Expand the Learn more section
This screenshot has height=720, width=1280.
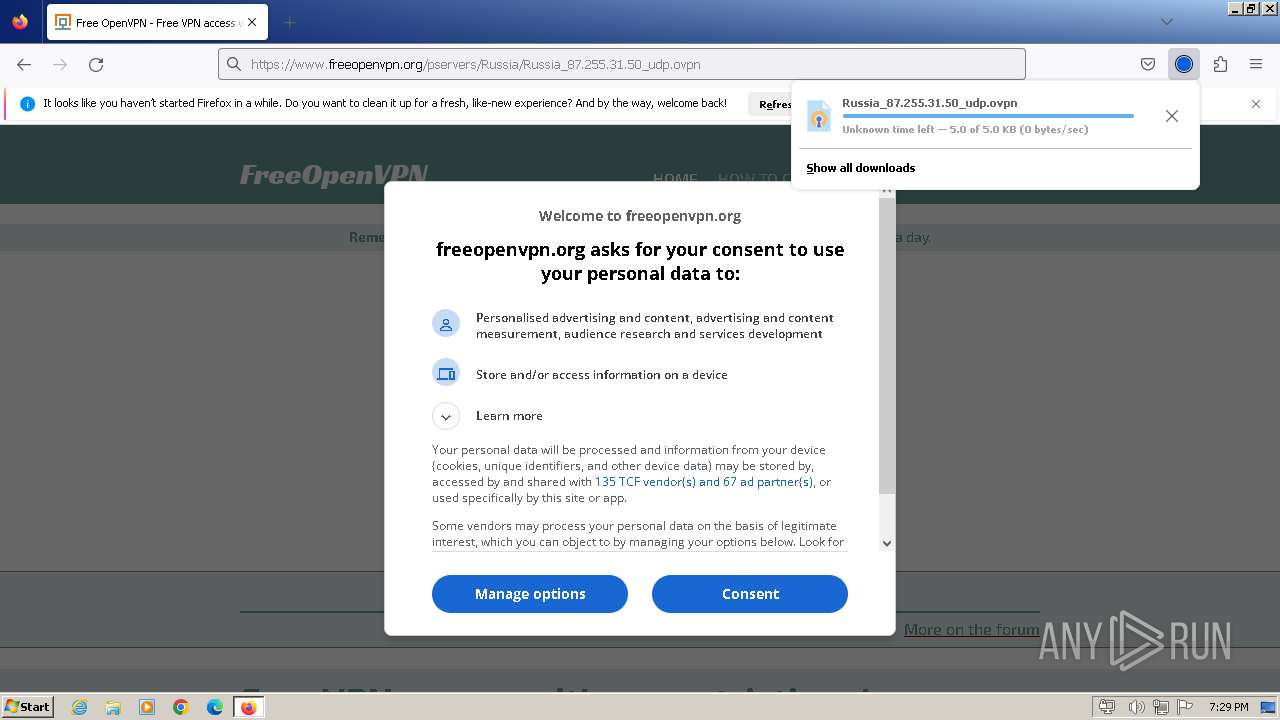coord(446,416)
